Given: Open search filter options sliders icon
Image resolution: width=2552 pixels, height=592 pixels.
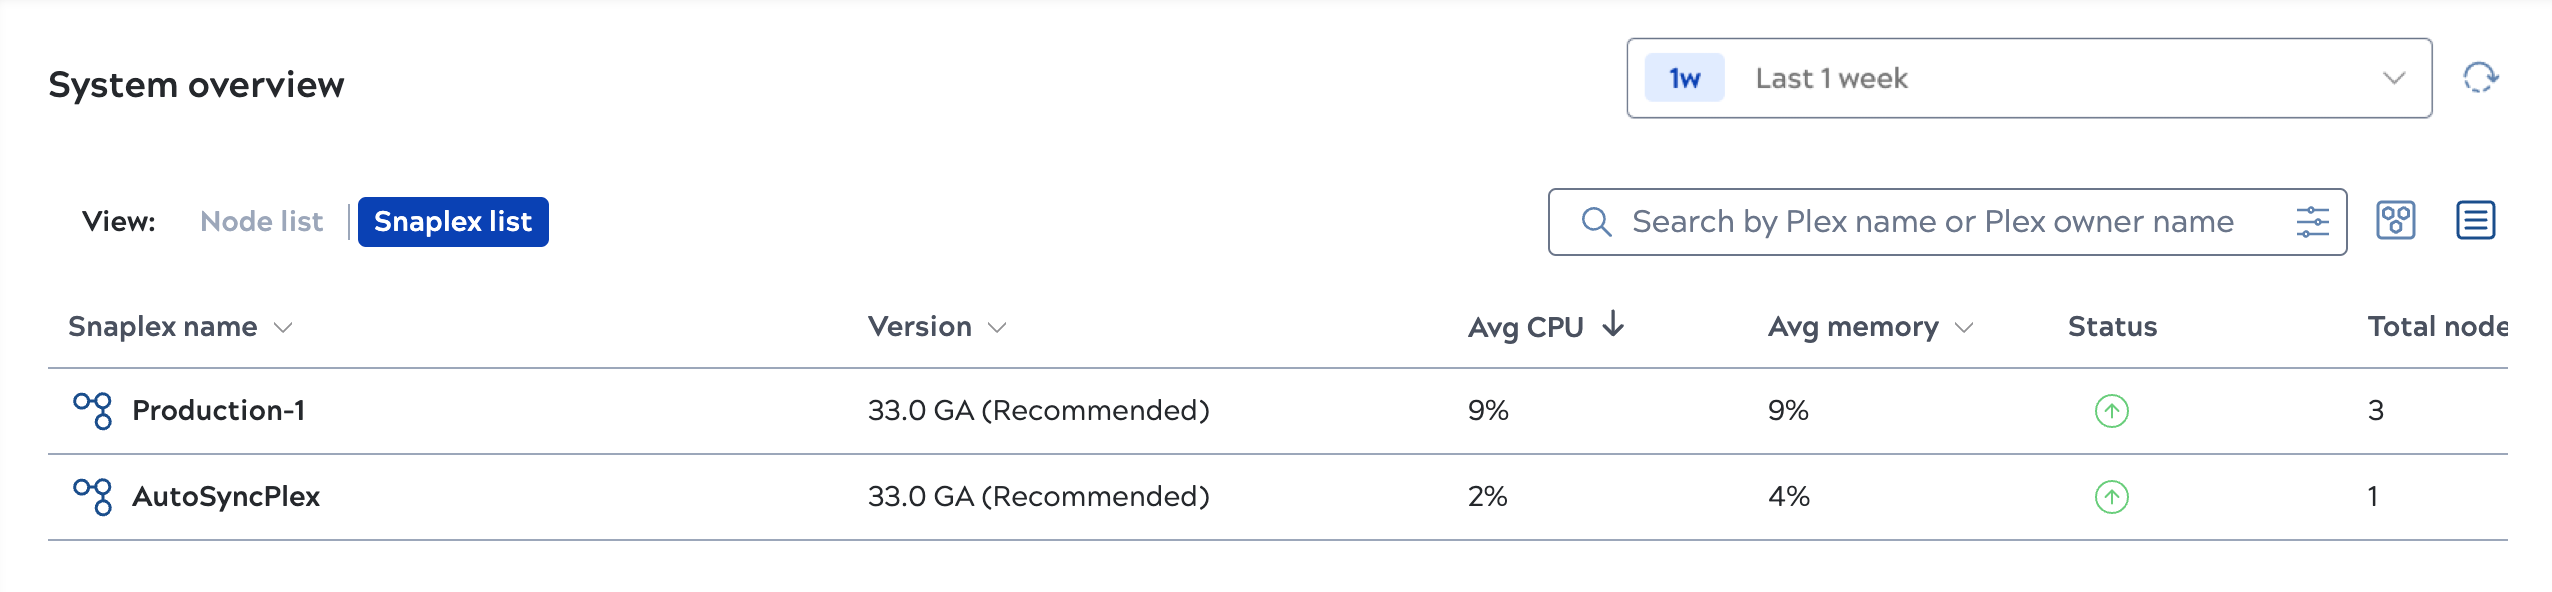Looking at the screenshot, I should 2312,221.
